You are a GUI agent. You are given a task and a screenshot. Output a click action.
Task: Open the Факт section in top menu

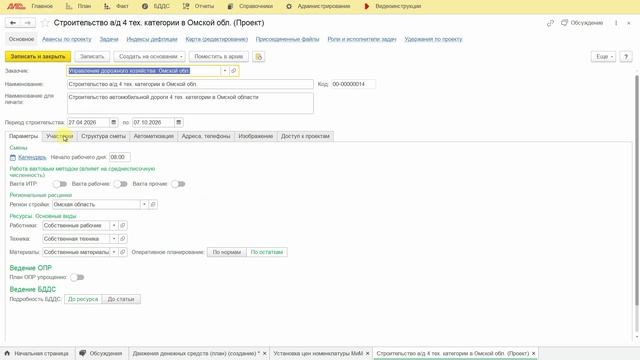point(116,6)
